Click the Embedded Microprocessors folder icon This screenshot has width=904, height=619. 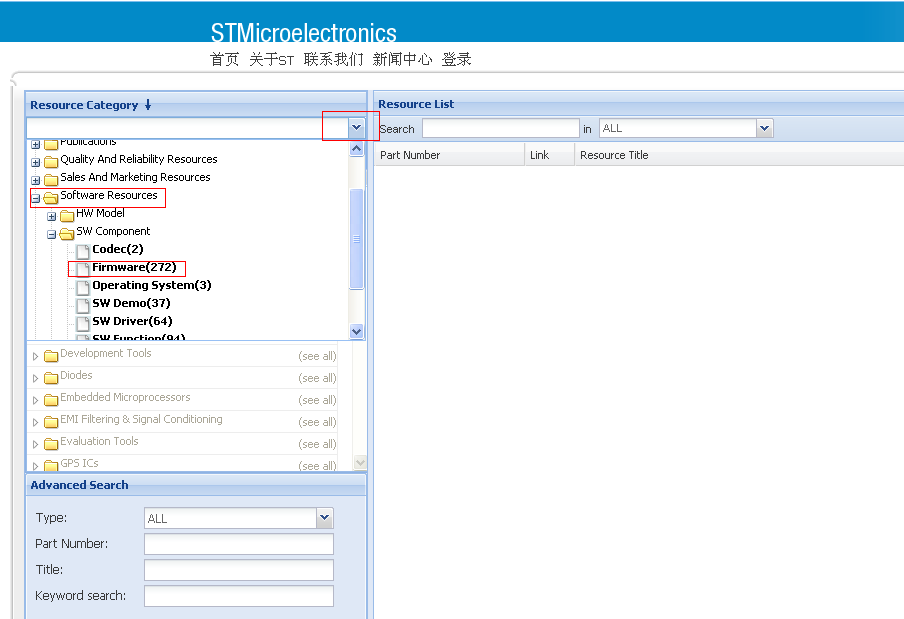click(x=51, y=399)
